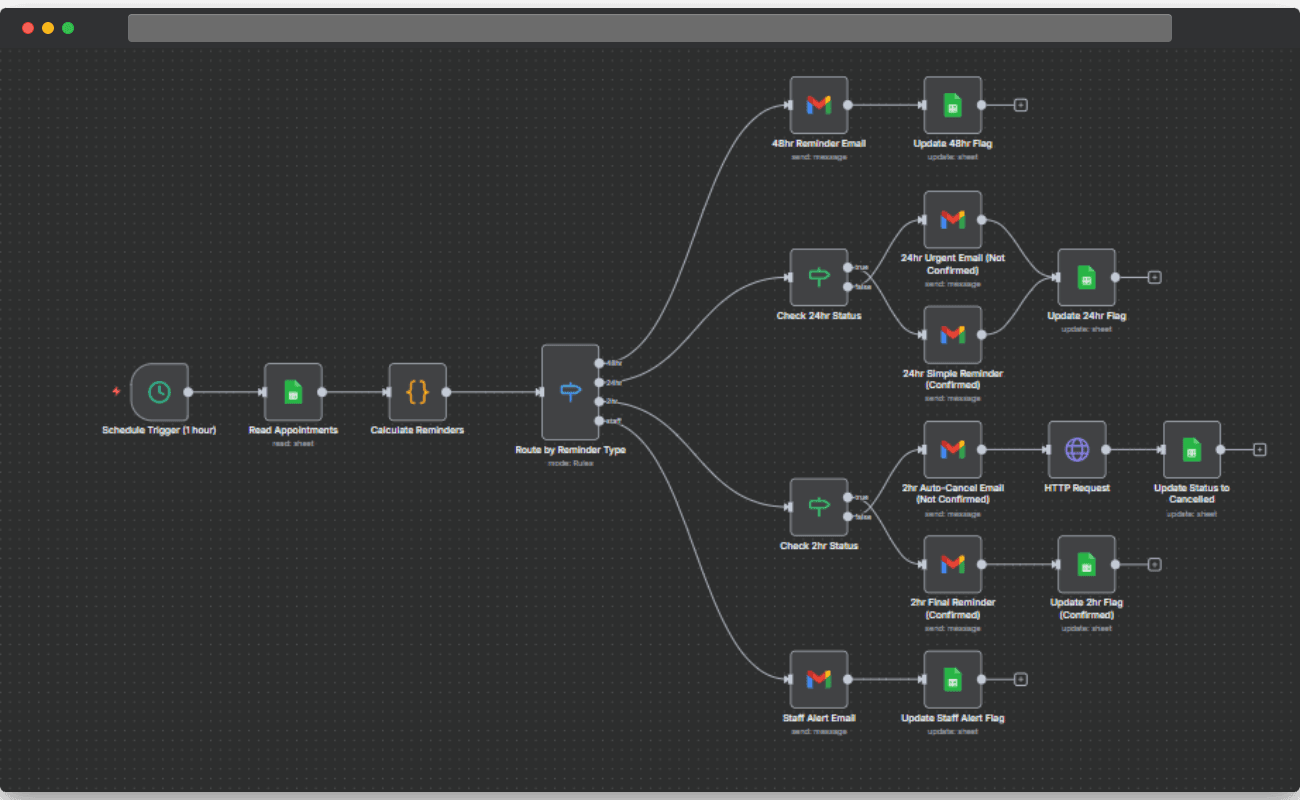The image size is (1300, 800).
Task: Click the 2hr output branch label
Action: coord(610,401)
